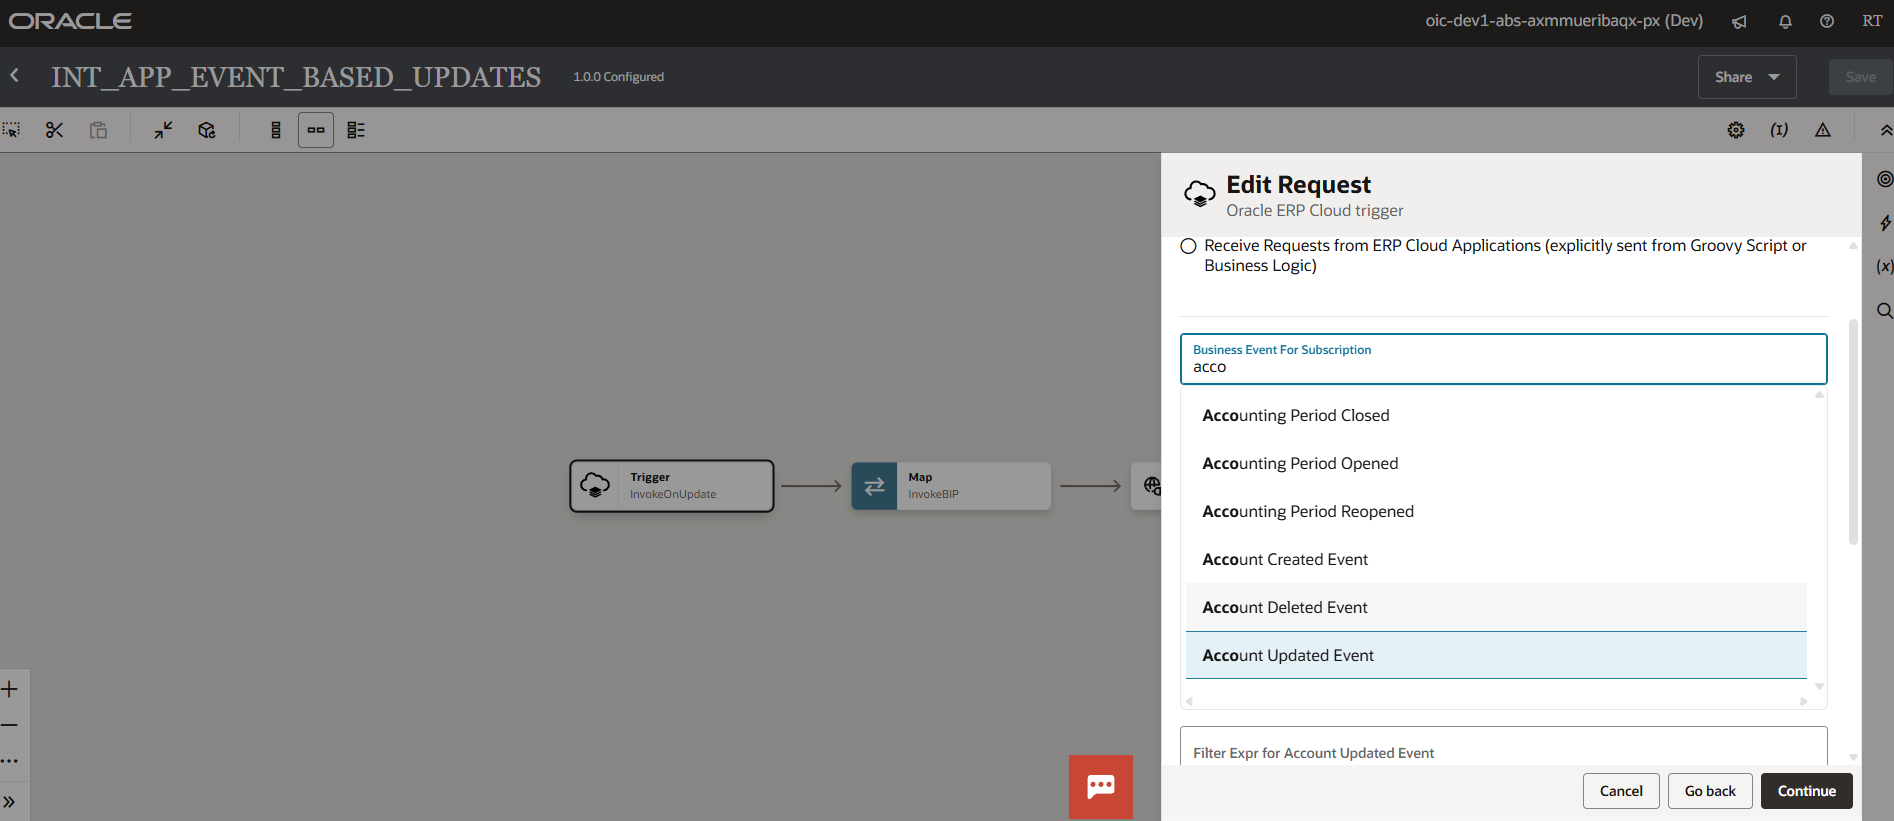Click the collapse arrows icon
The height and width of the screenshot is (821, 1894).
[163, 130]
